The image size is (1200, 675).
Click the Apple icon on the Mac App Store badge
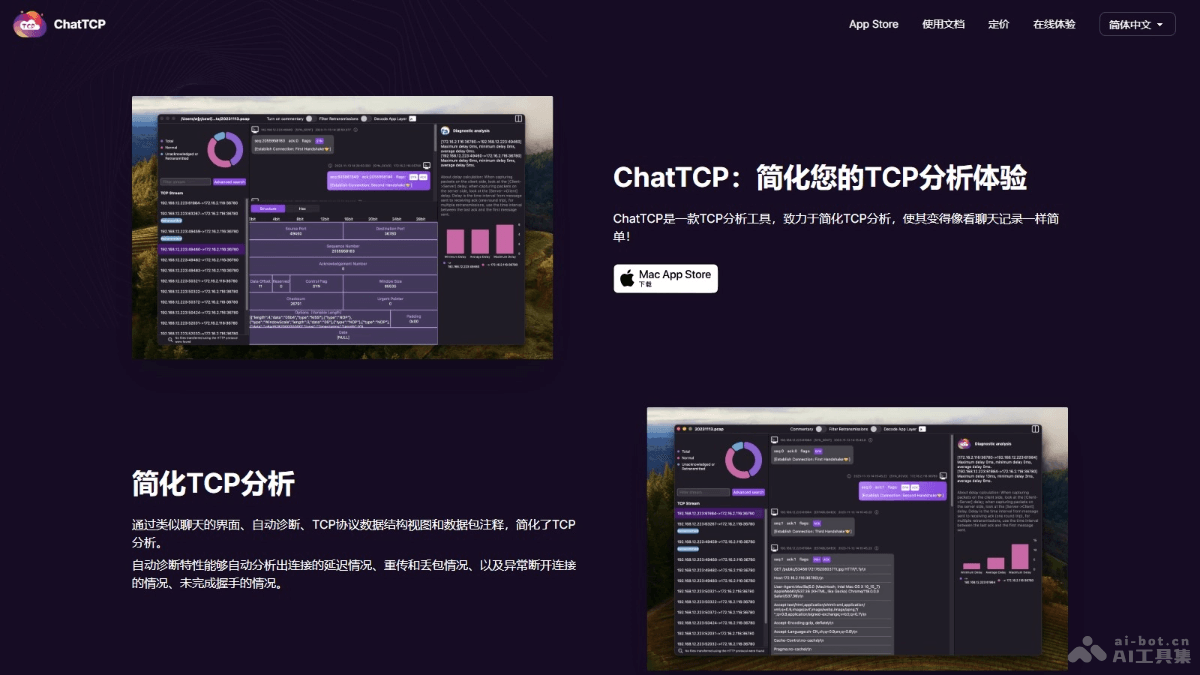[x=626, y=277]
